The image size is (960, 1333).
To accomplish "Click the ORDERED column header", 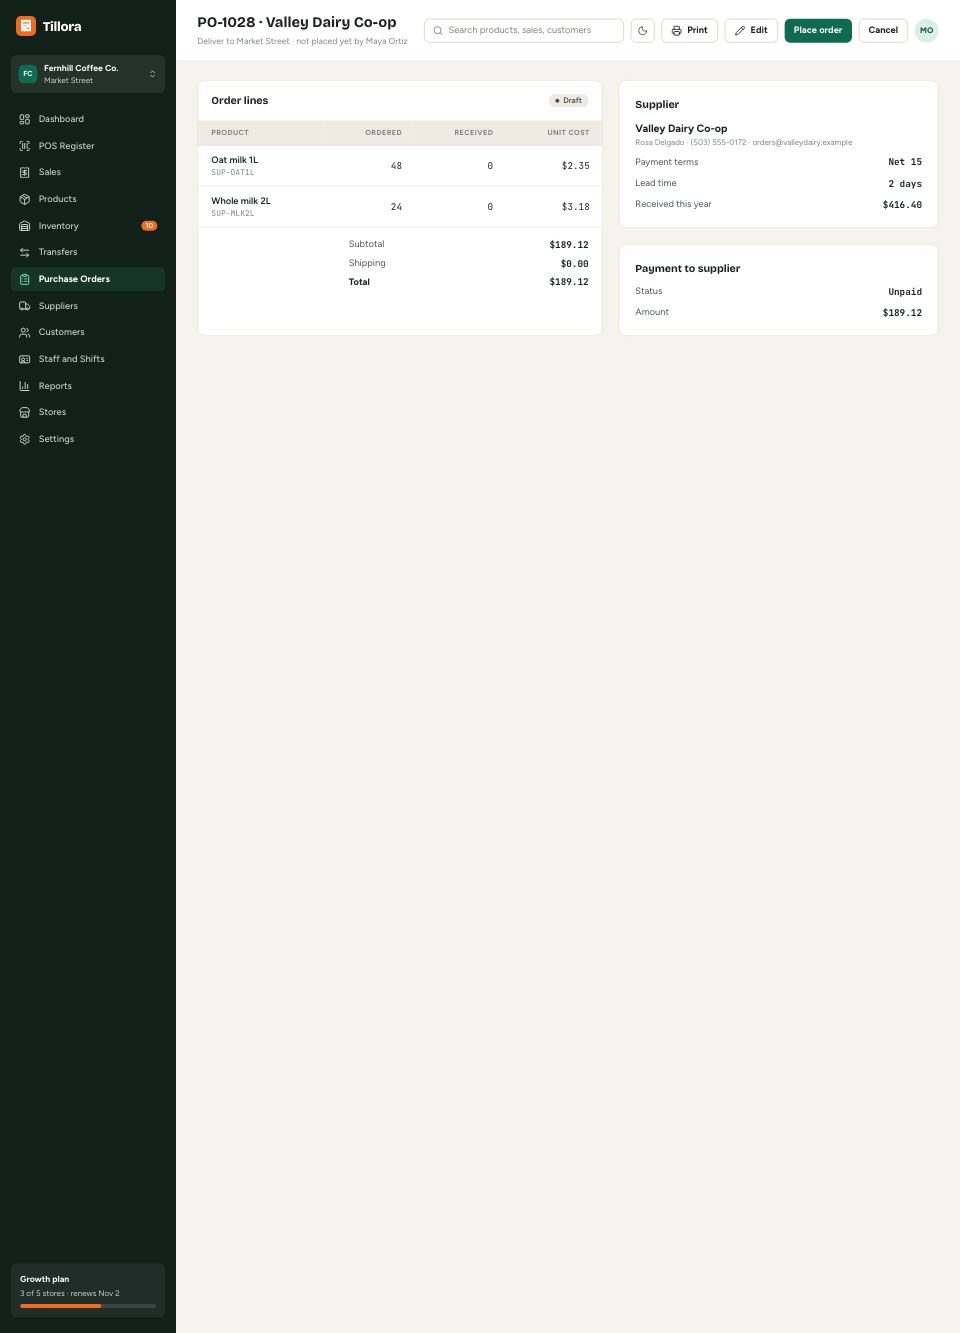I will 383,132.
